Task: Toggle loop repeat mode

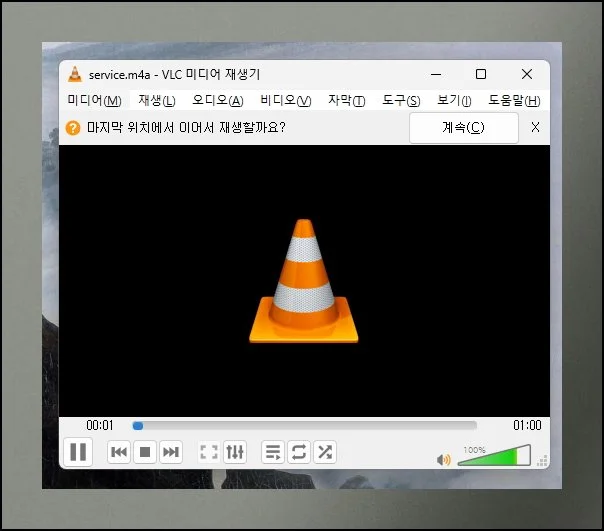Action: tap(299, 453)
